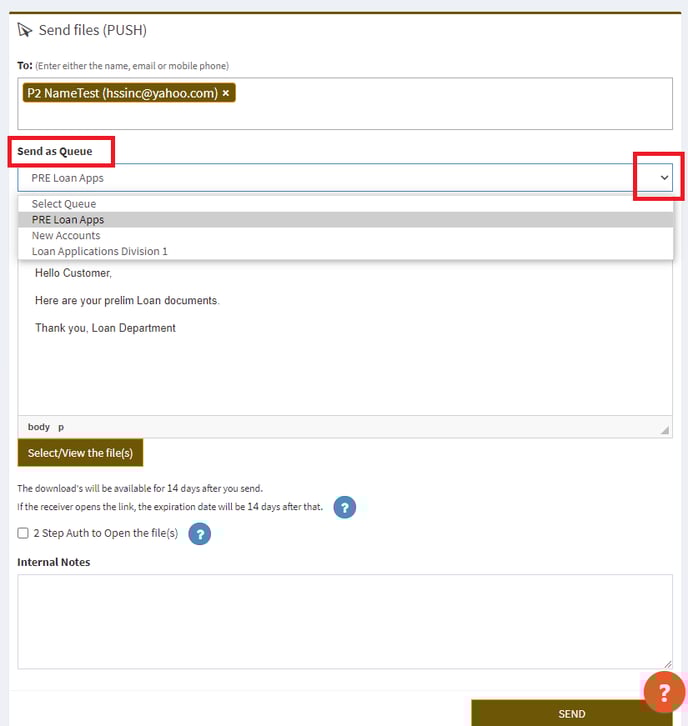Click the Send files cursor icon
Image resolution: width=688 pixels, height=726 pixels.
25,30
